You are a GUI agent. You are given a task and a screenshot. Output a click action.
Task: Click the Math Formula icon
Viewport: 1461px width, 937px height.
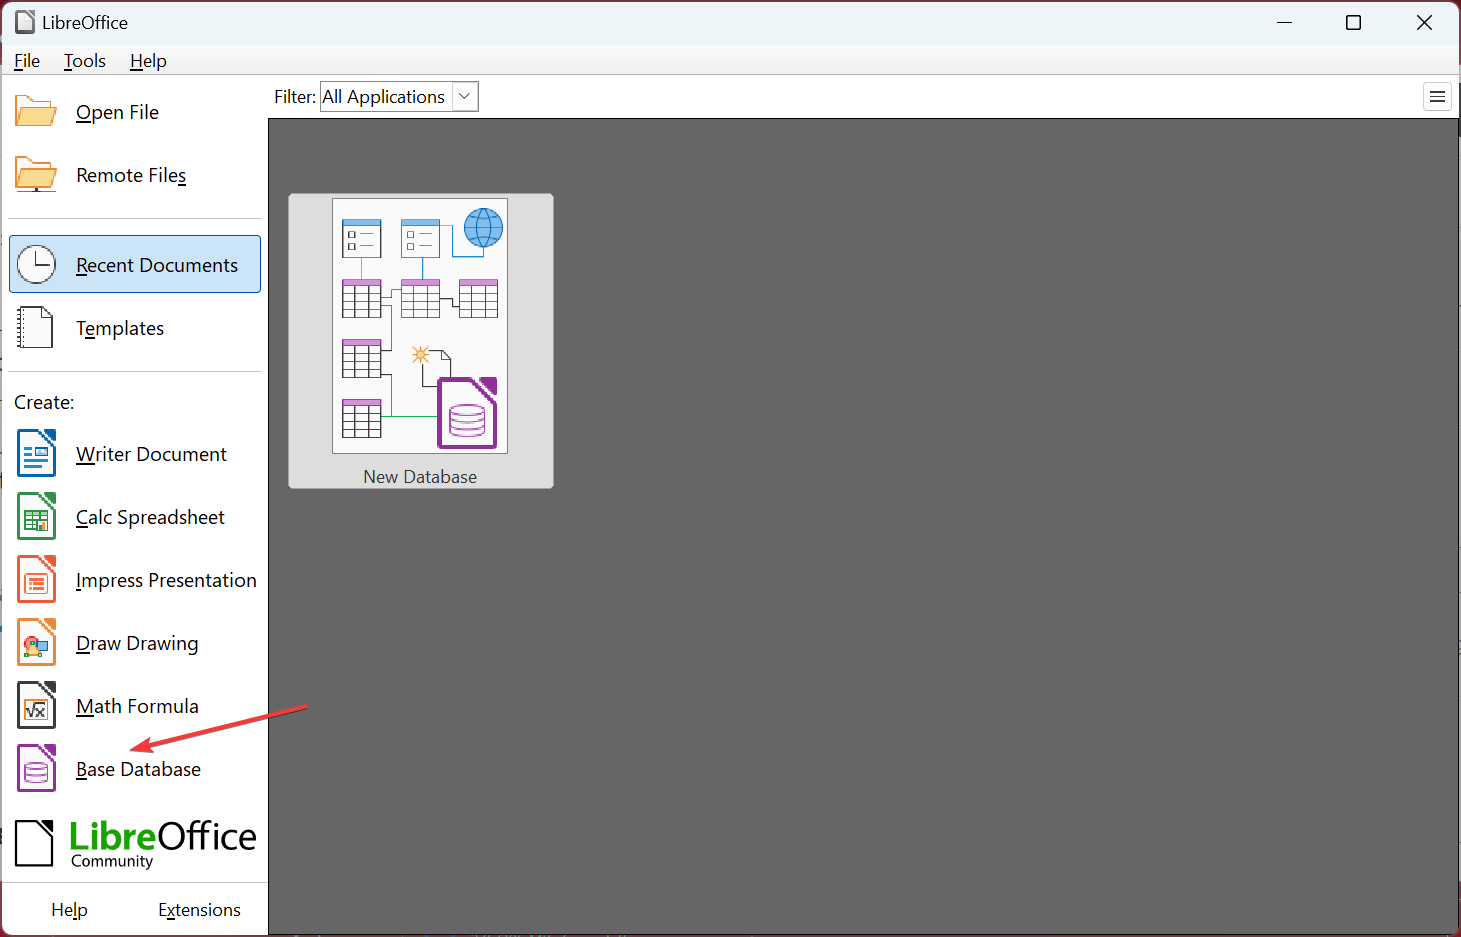pyautogui.click(x=37, y=705)
